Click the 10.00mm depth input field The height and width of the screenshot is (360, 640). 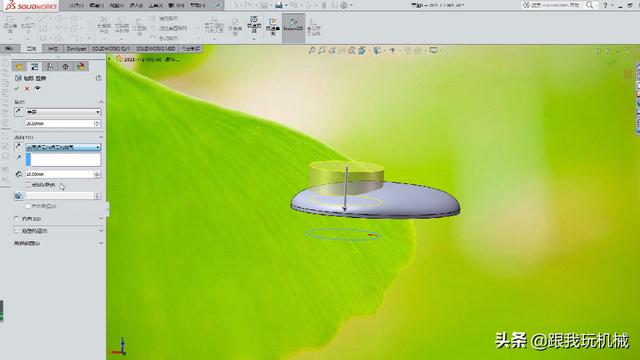pyautogui.click(x=60, y=174)
